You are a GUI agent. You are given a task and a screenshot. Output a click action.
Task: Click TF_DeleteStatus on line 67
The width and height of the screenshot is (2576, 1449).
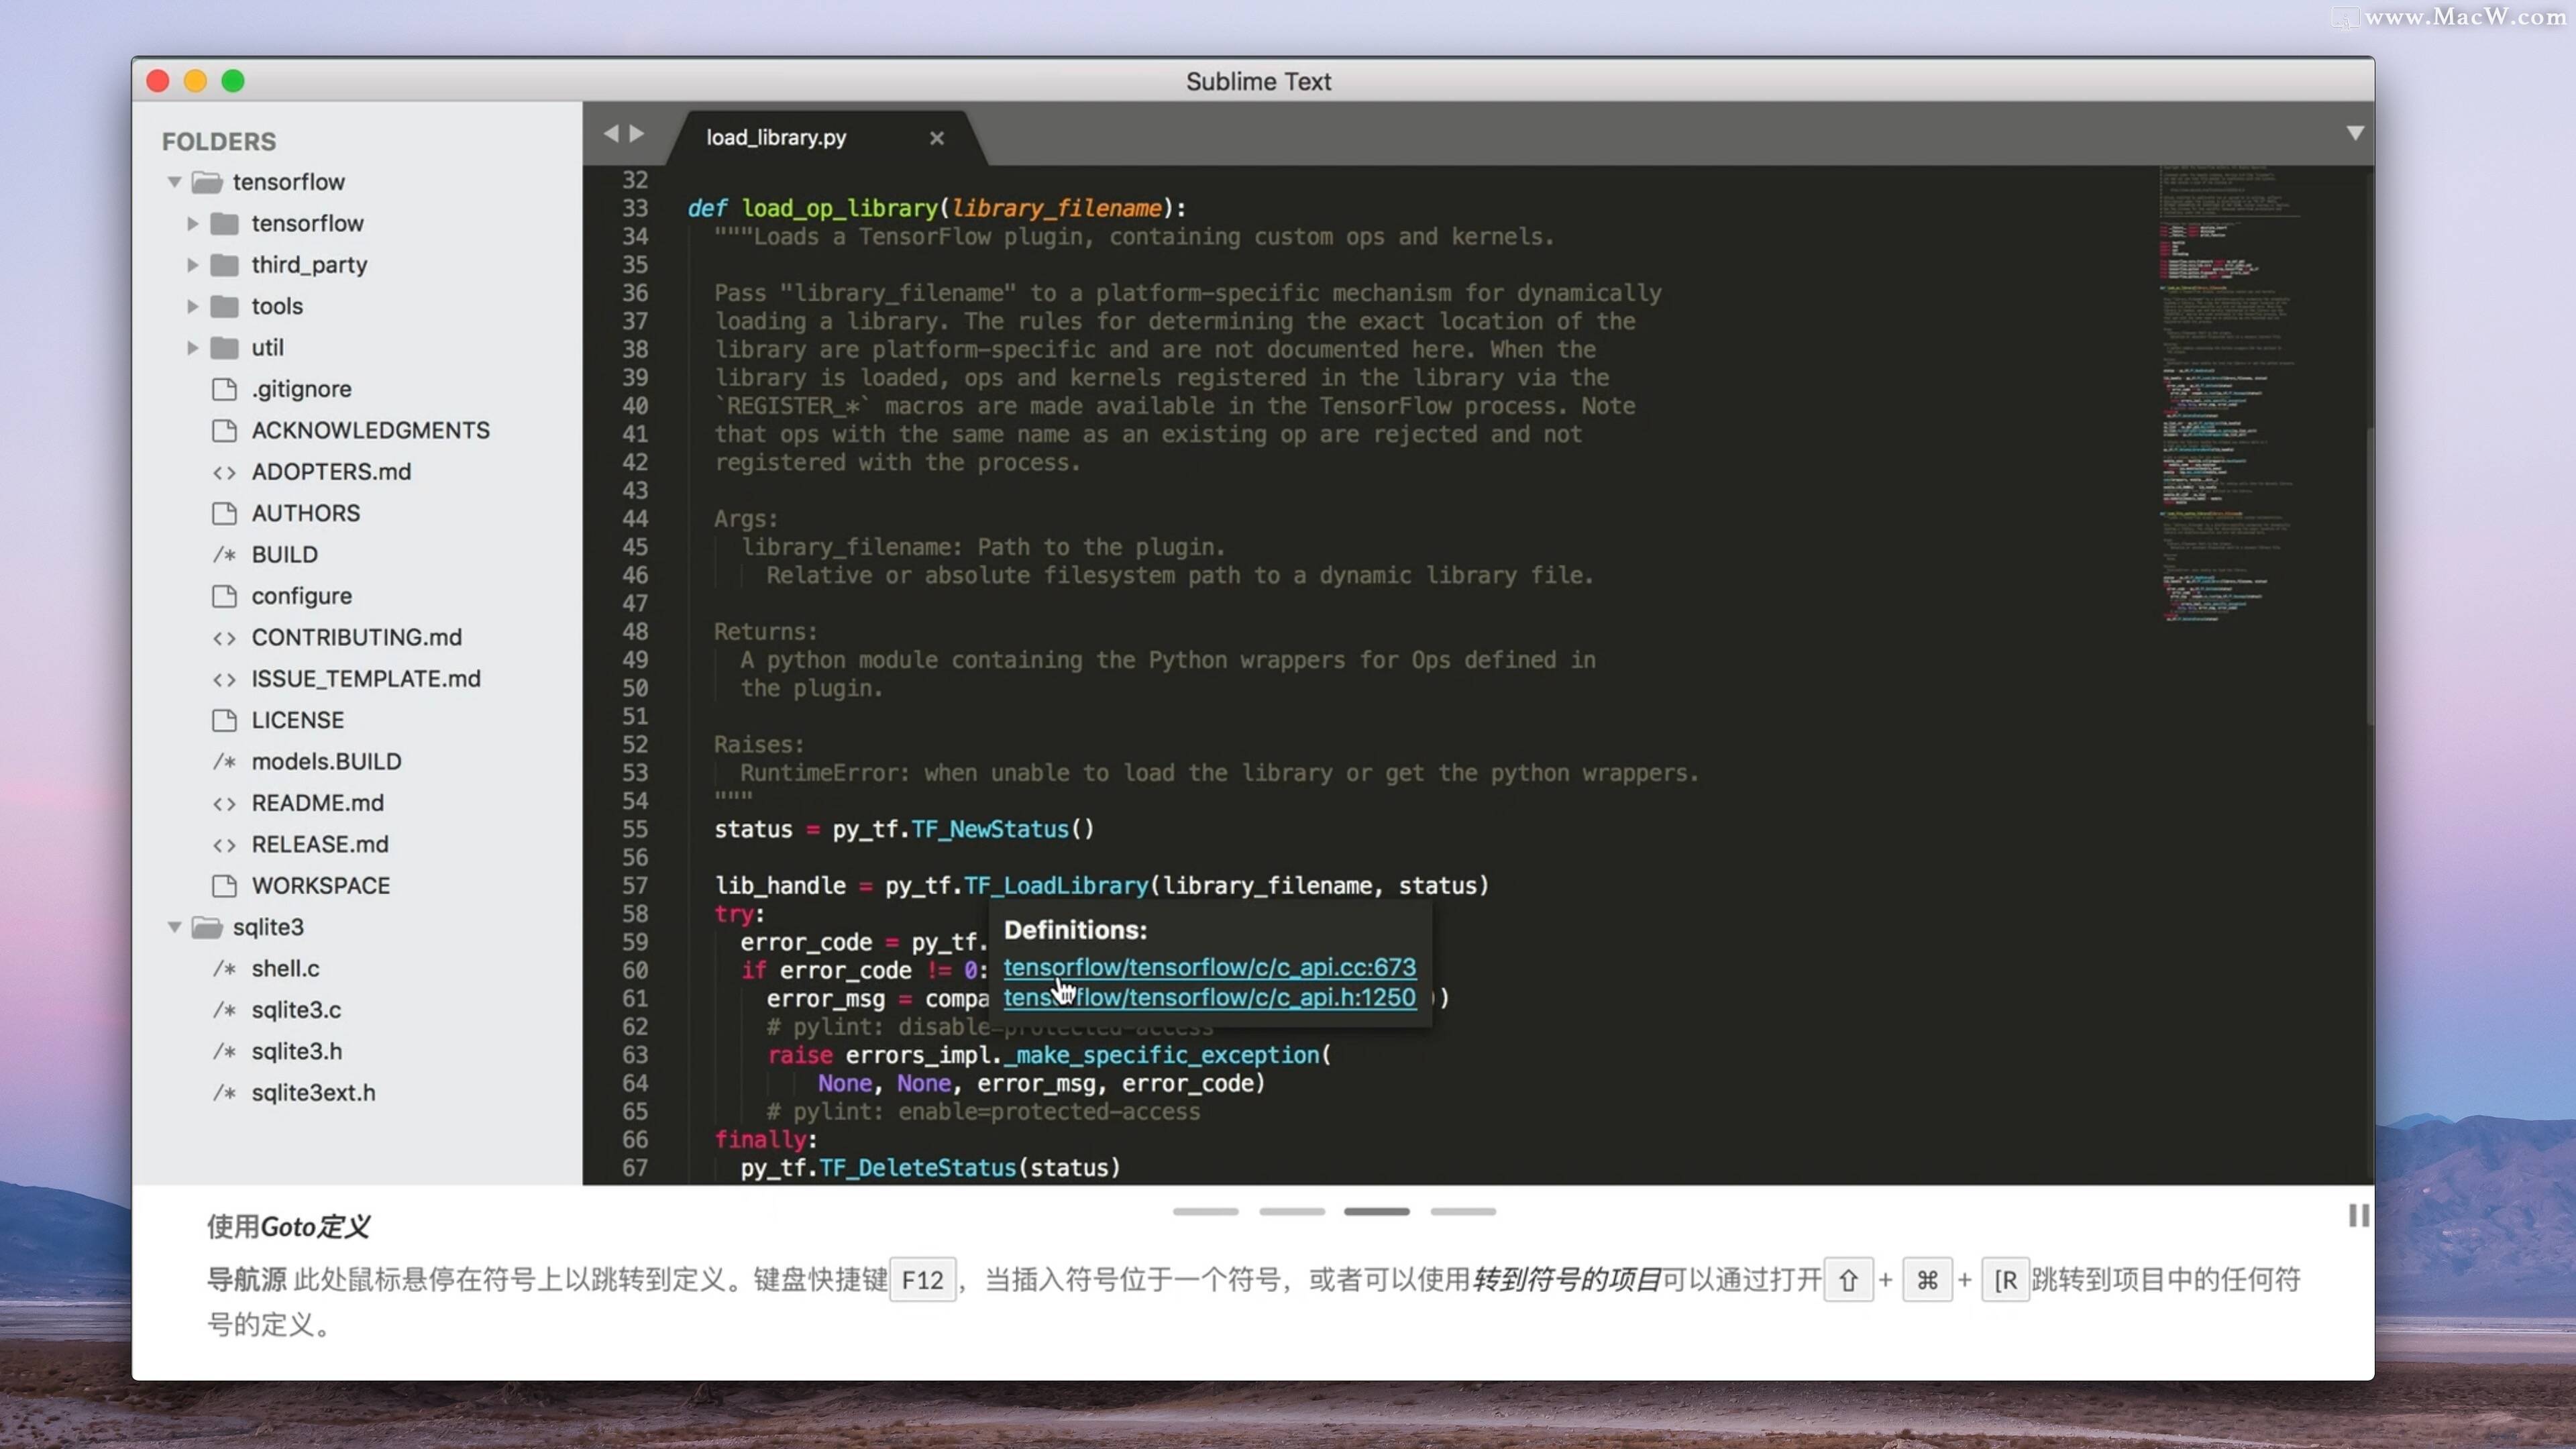point(917,1167)
